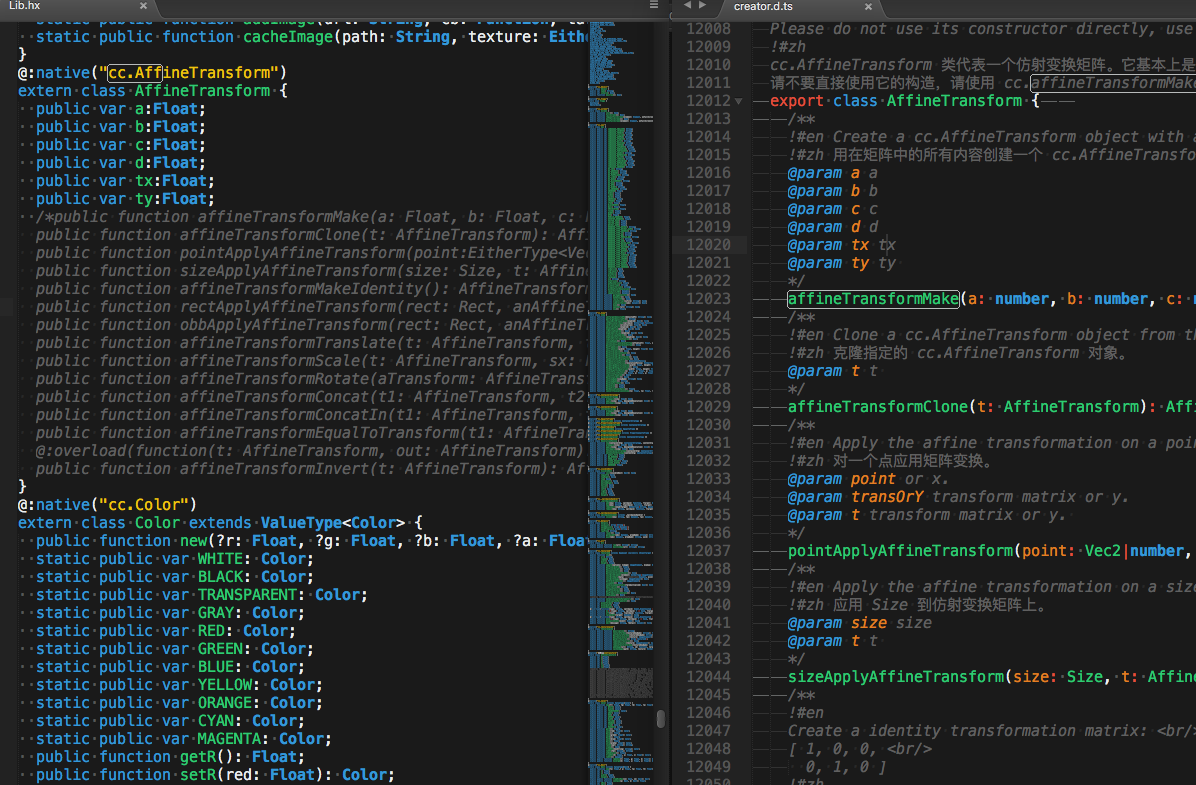Click '@param transOrY transform matrix or y.' line
The height and width of the screenshot is (785, 1196).
pyautogui.click(x=959, y=497)
